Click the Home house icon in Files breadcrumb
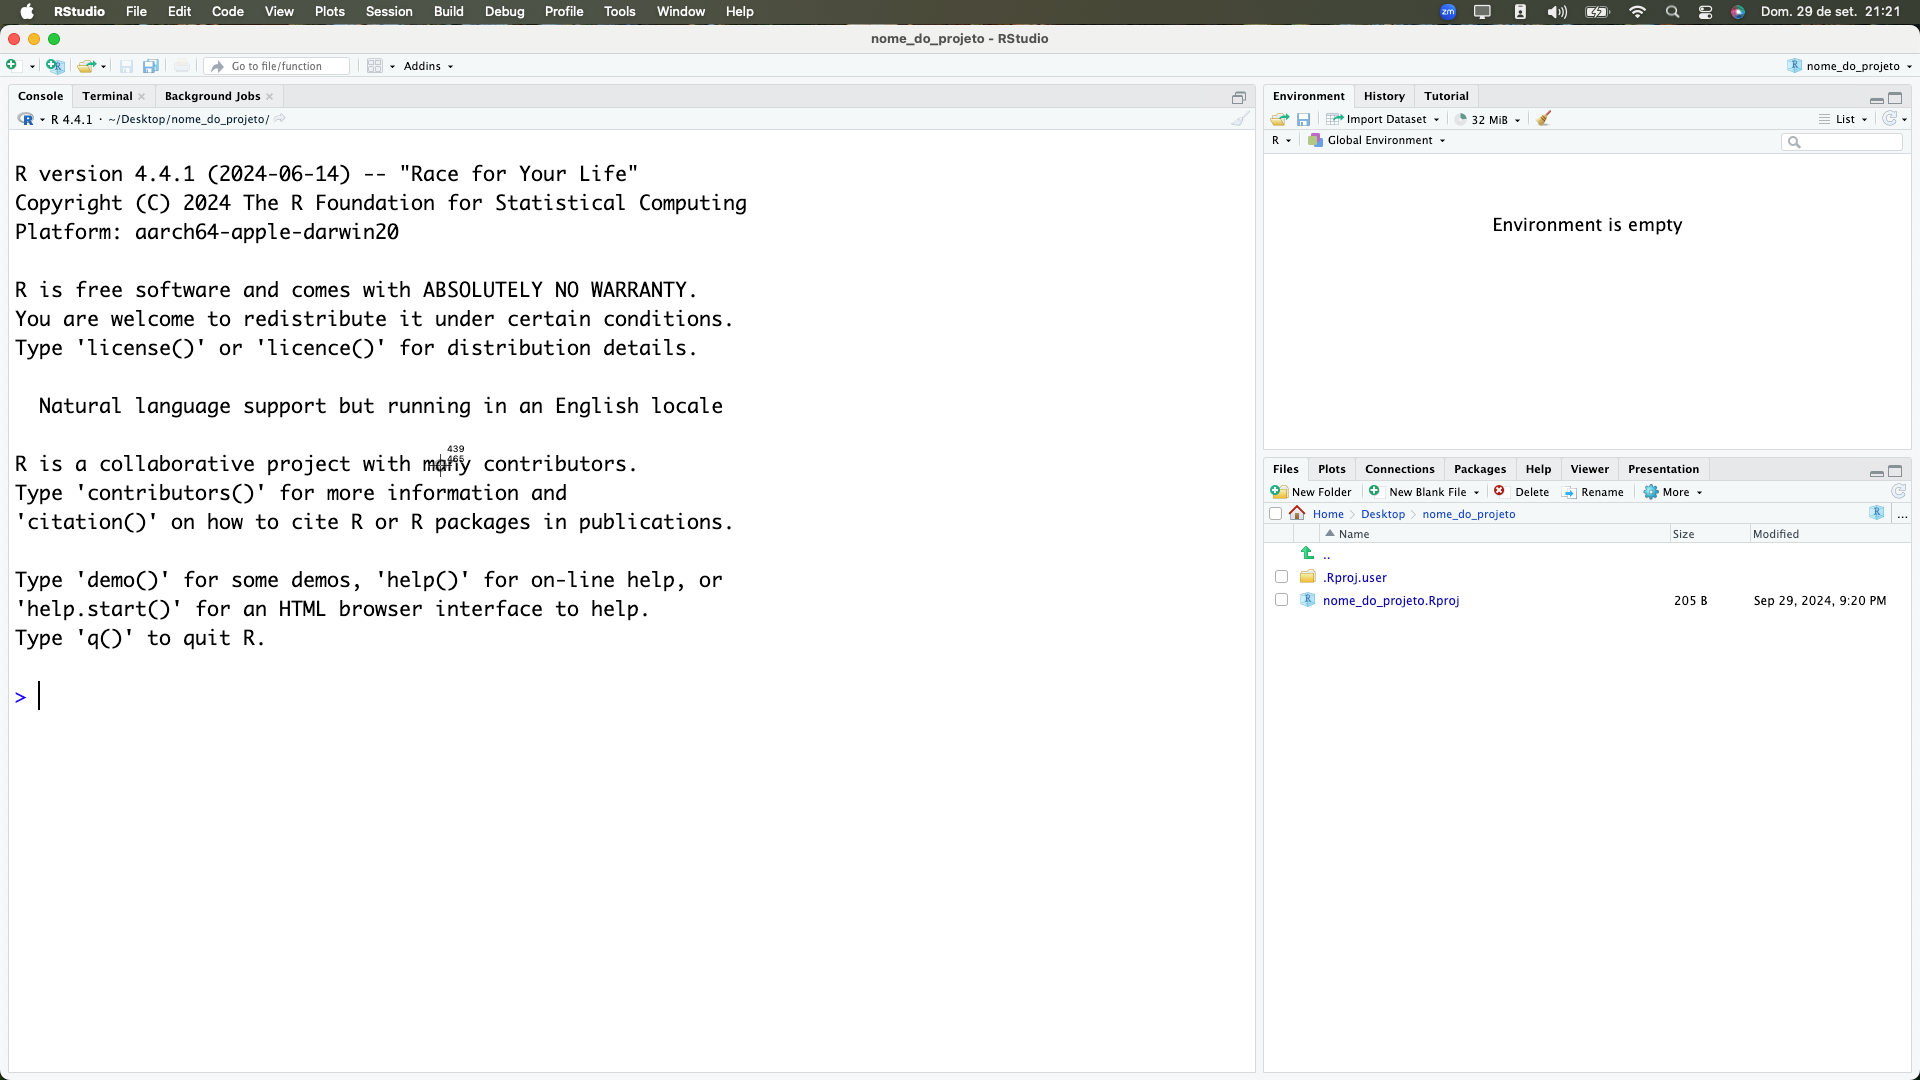Image resolution: width=1920 pixels, height=1080 pixels. click(1297, 513)
